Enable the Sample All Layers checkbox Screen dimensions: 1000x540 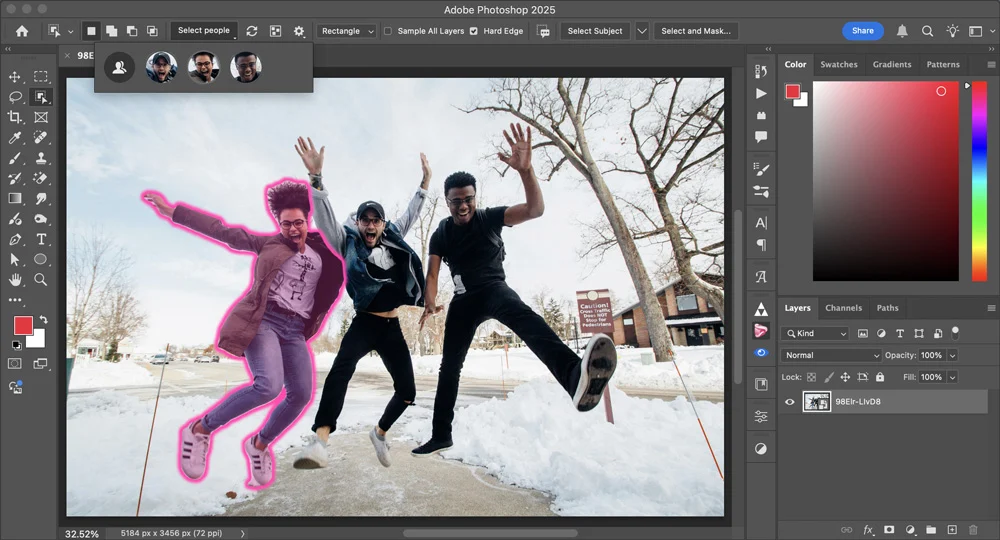coord(388,31)
